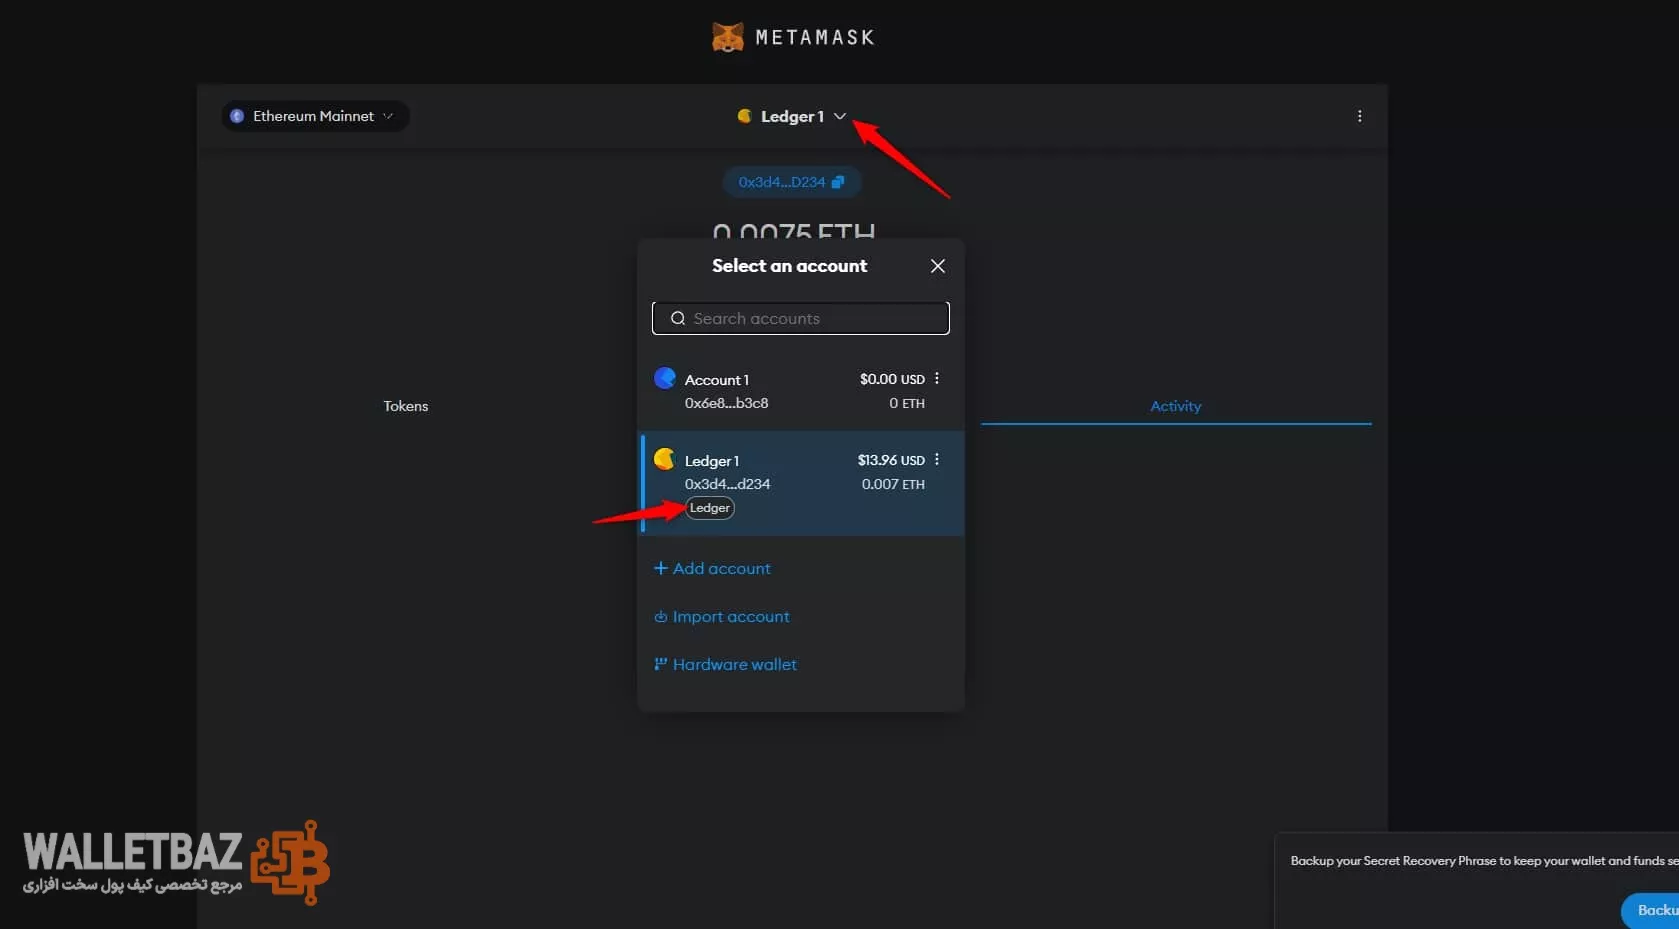1679x929 pixels.
Task: Click the Account 1 blue avatar
Action: 665,378
